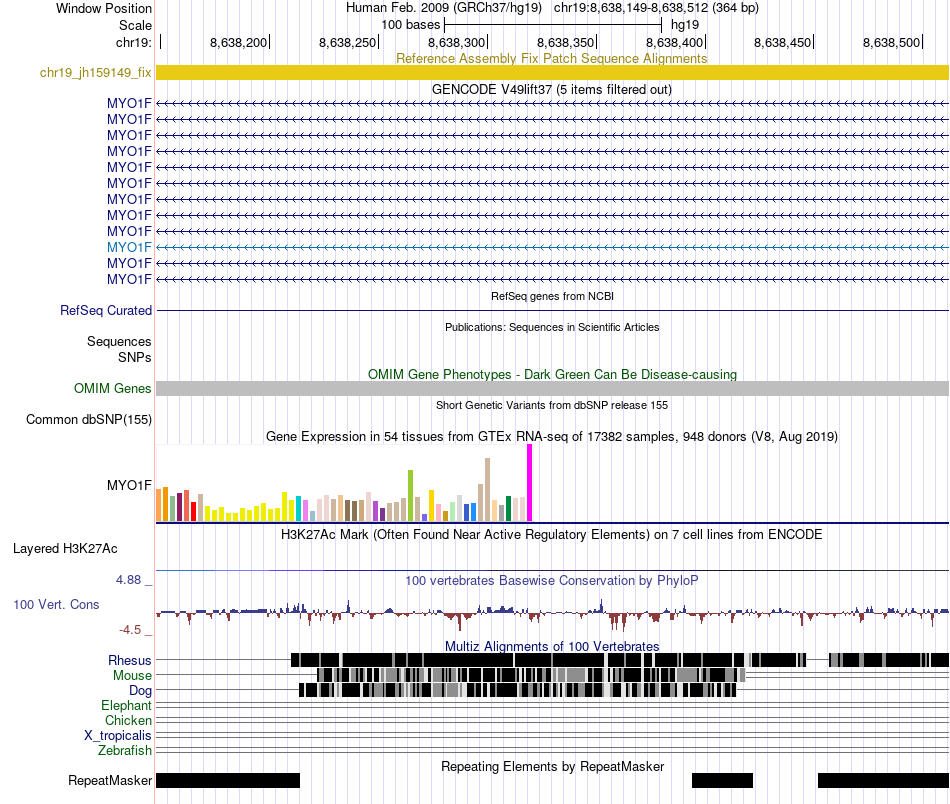950x804 pixels.
Task: Open 'Repeating Elements by RepeatMasker' track title
Action: click(x=552, y=766)
